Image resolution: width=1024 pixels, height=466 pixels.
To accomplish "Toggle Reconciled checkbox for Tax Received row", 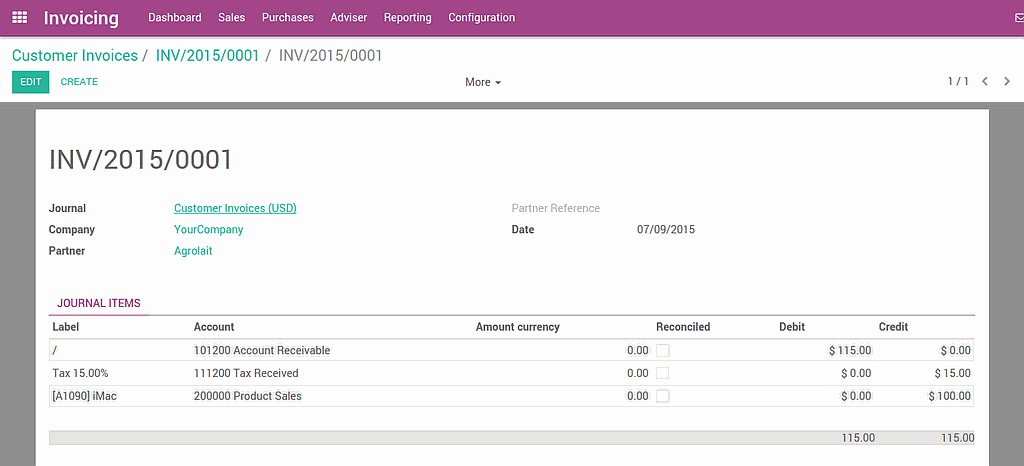I will pyautogui.click(x=663, y=373).
